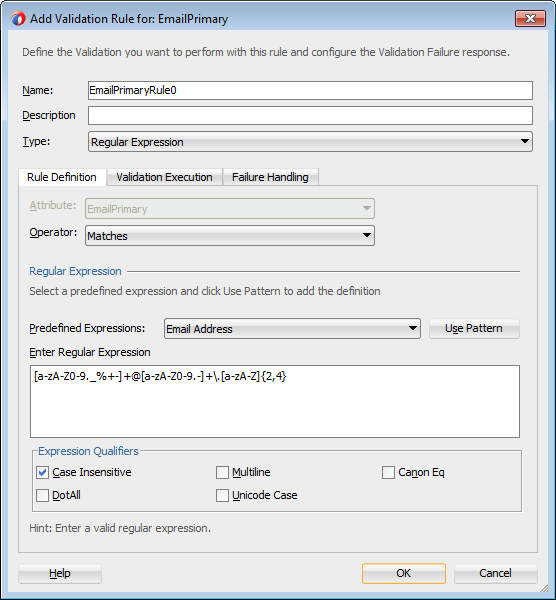Click the Oracle JDeveloper title bar icon
The width and height of the screenshot is (556, 600).
pyautogui.click(x=18, y=19)
